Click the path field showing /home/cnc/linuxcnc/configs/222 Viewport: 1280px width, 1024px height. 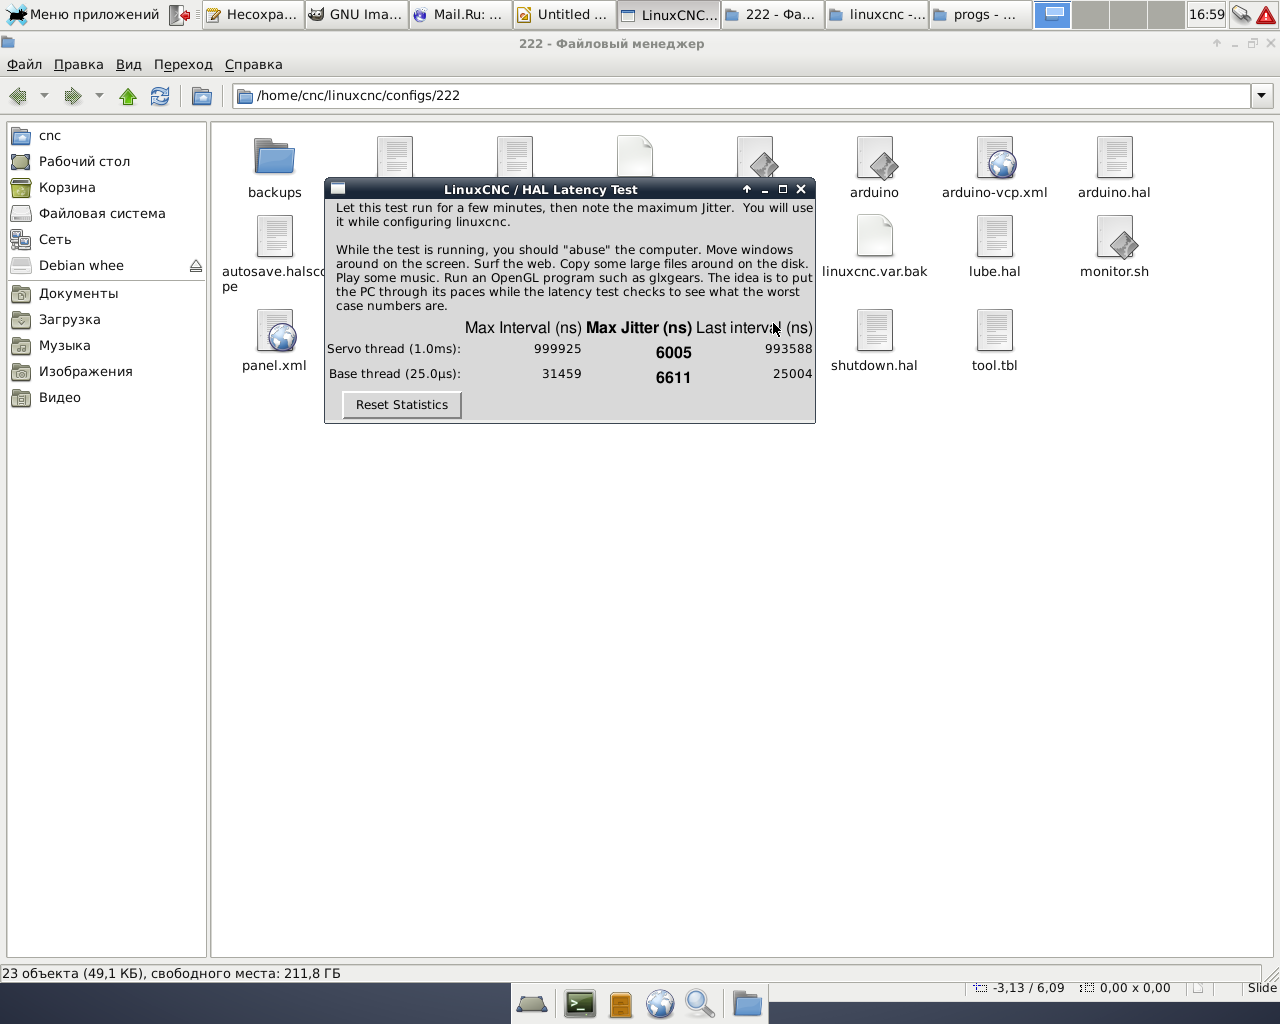(742, 96)
